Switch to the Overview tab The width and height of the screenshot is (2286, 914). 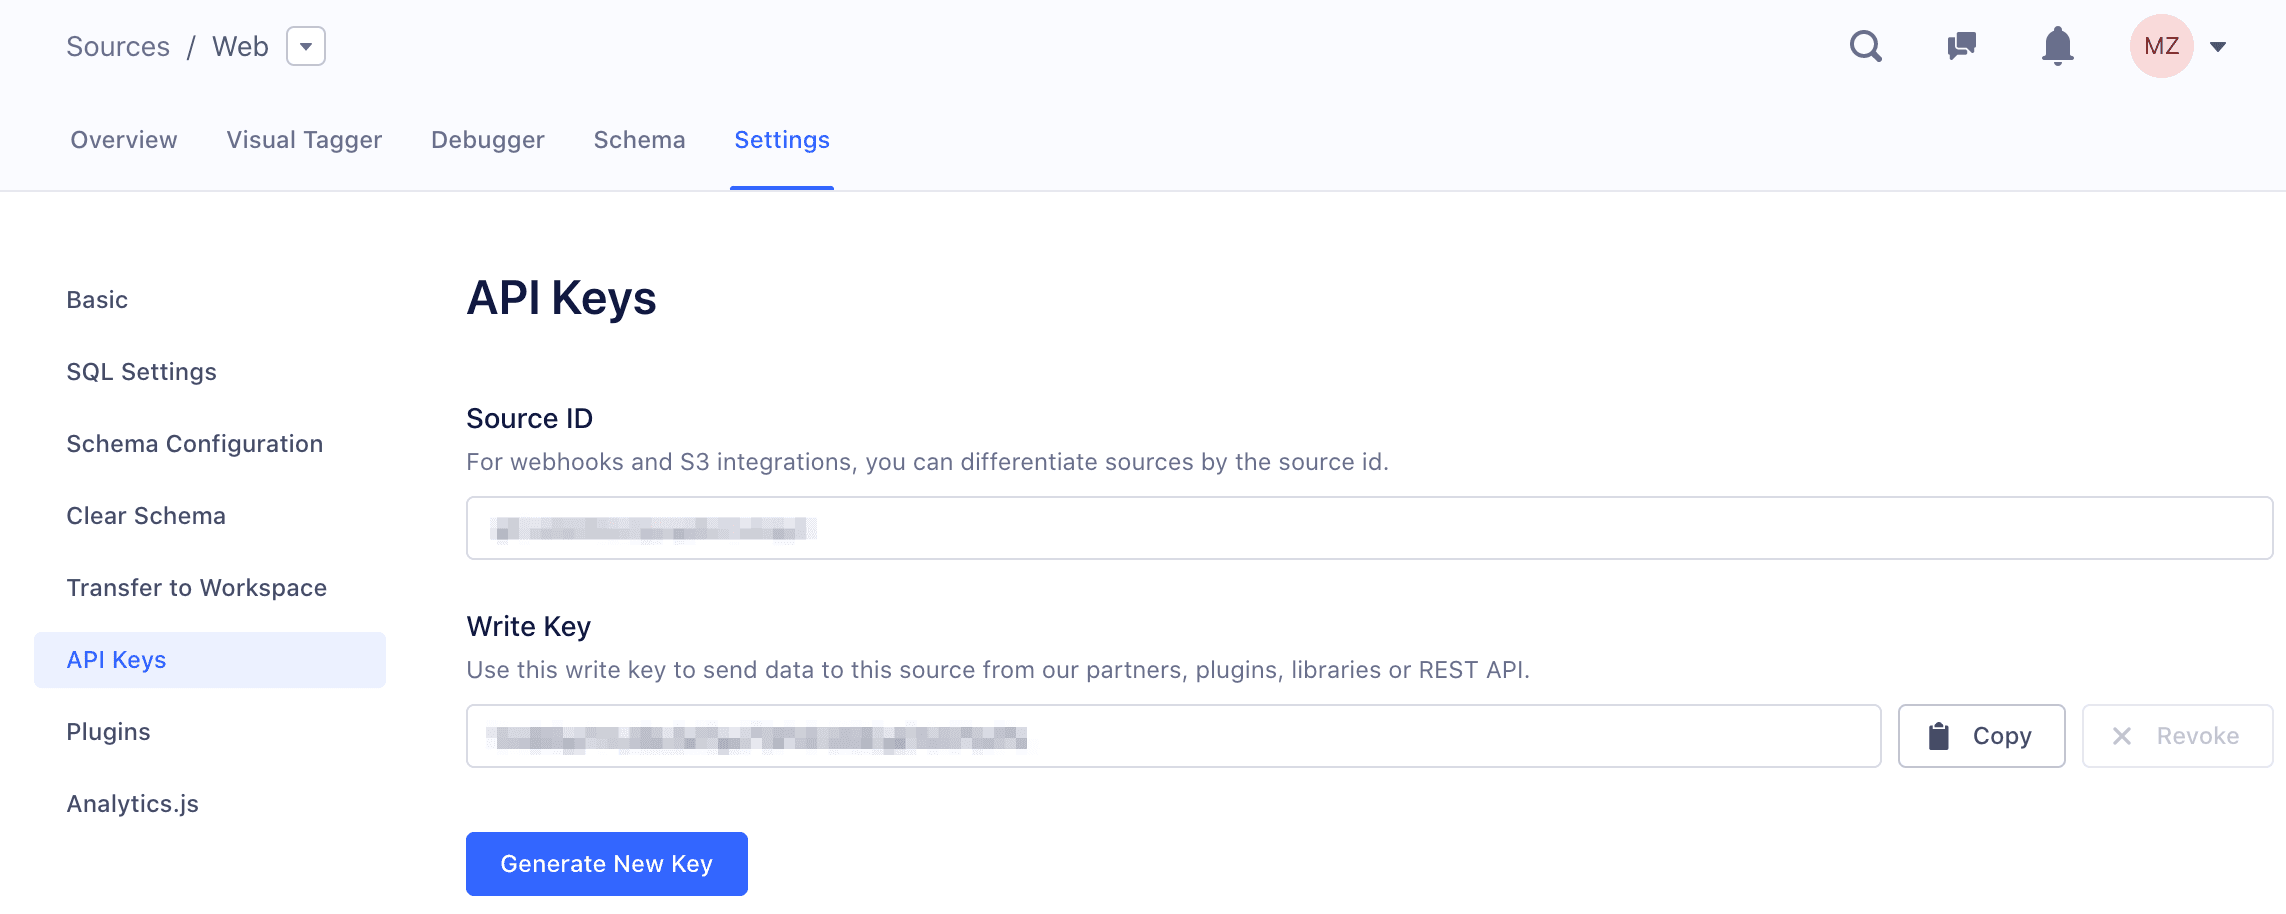click(x=122, y=140)
